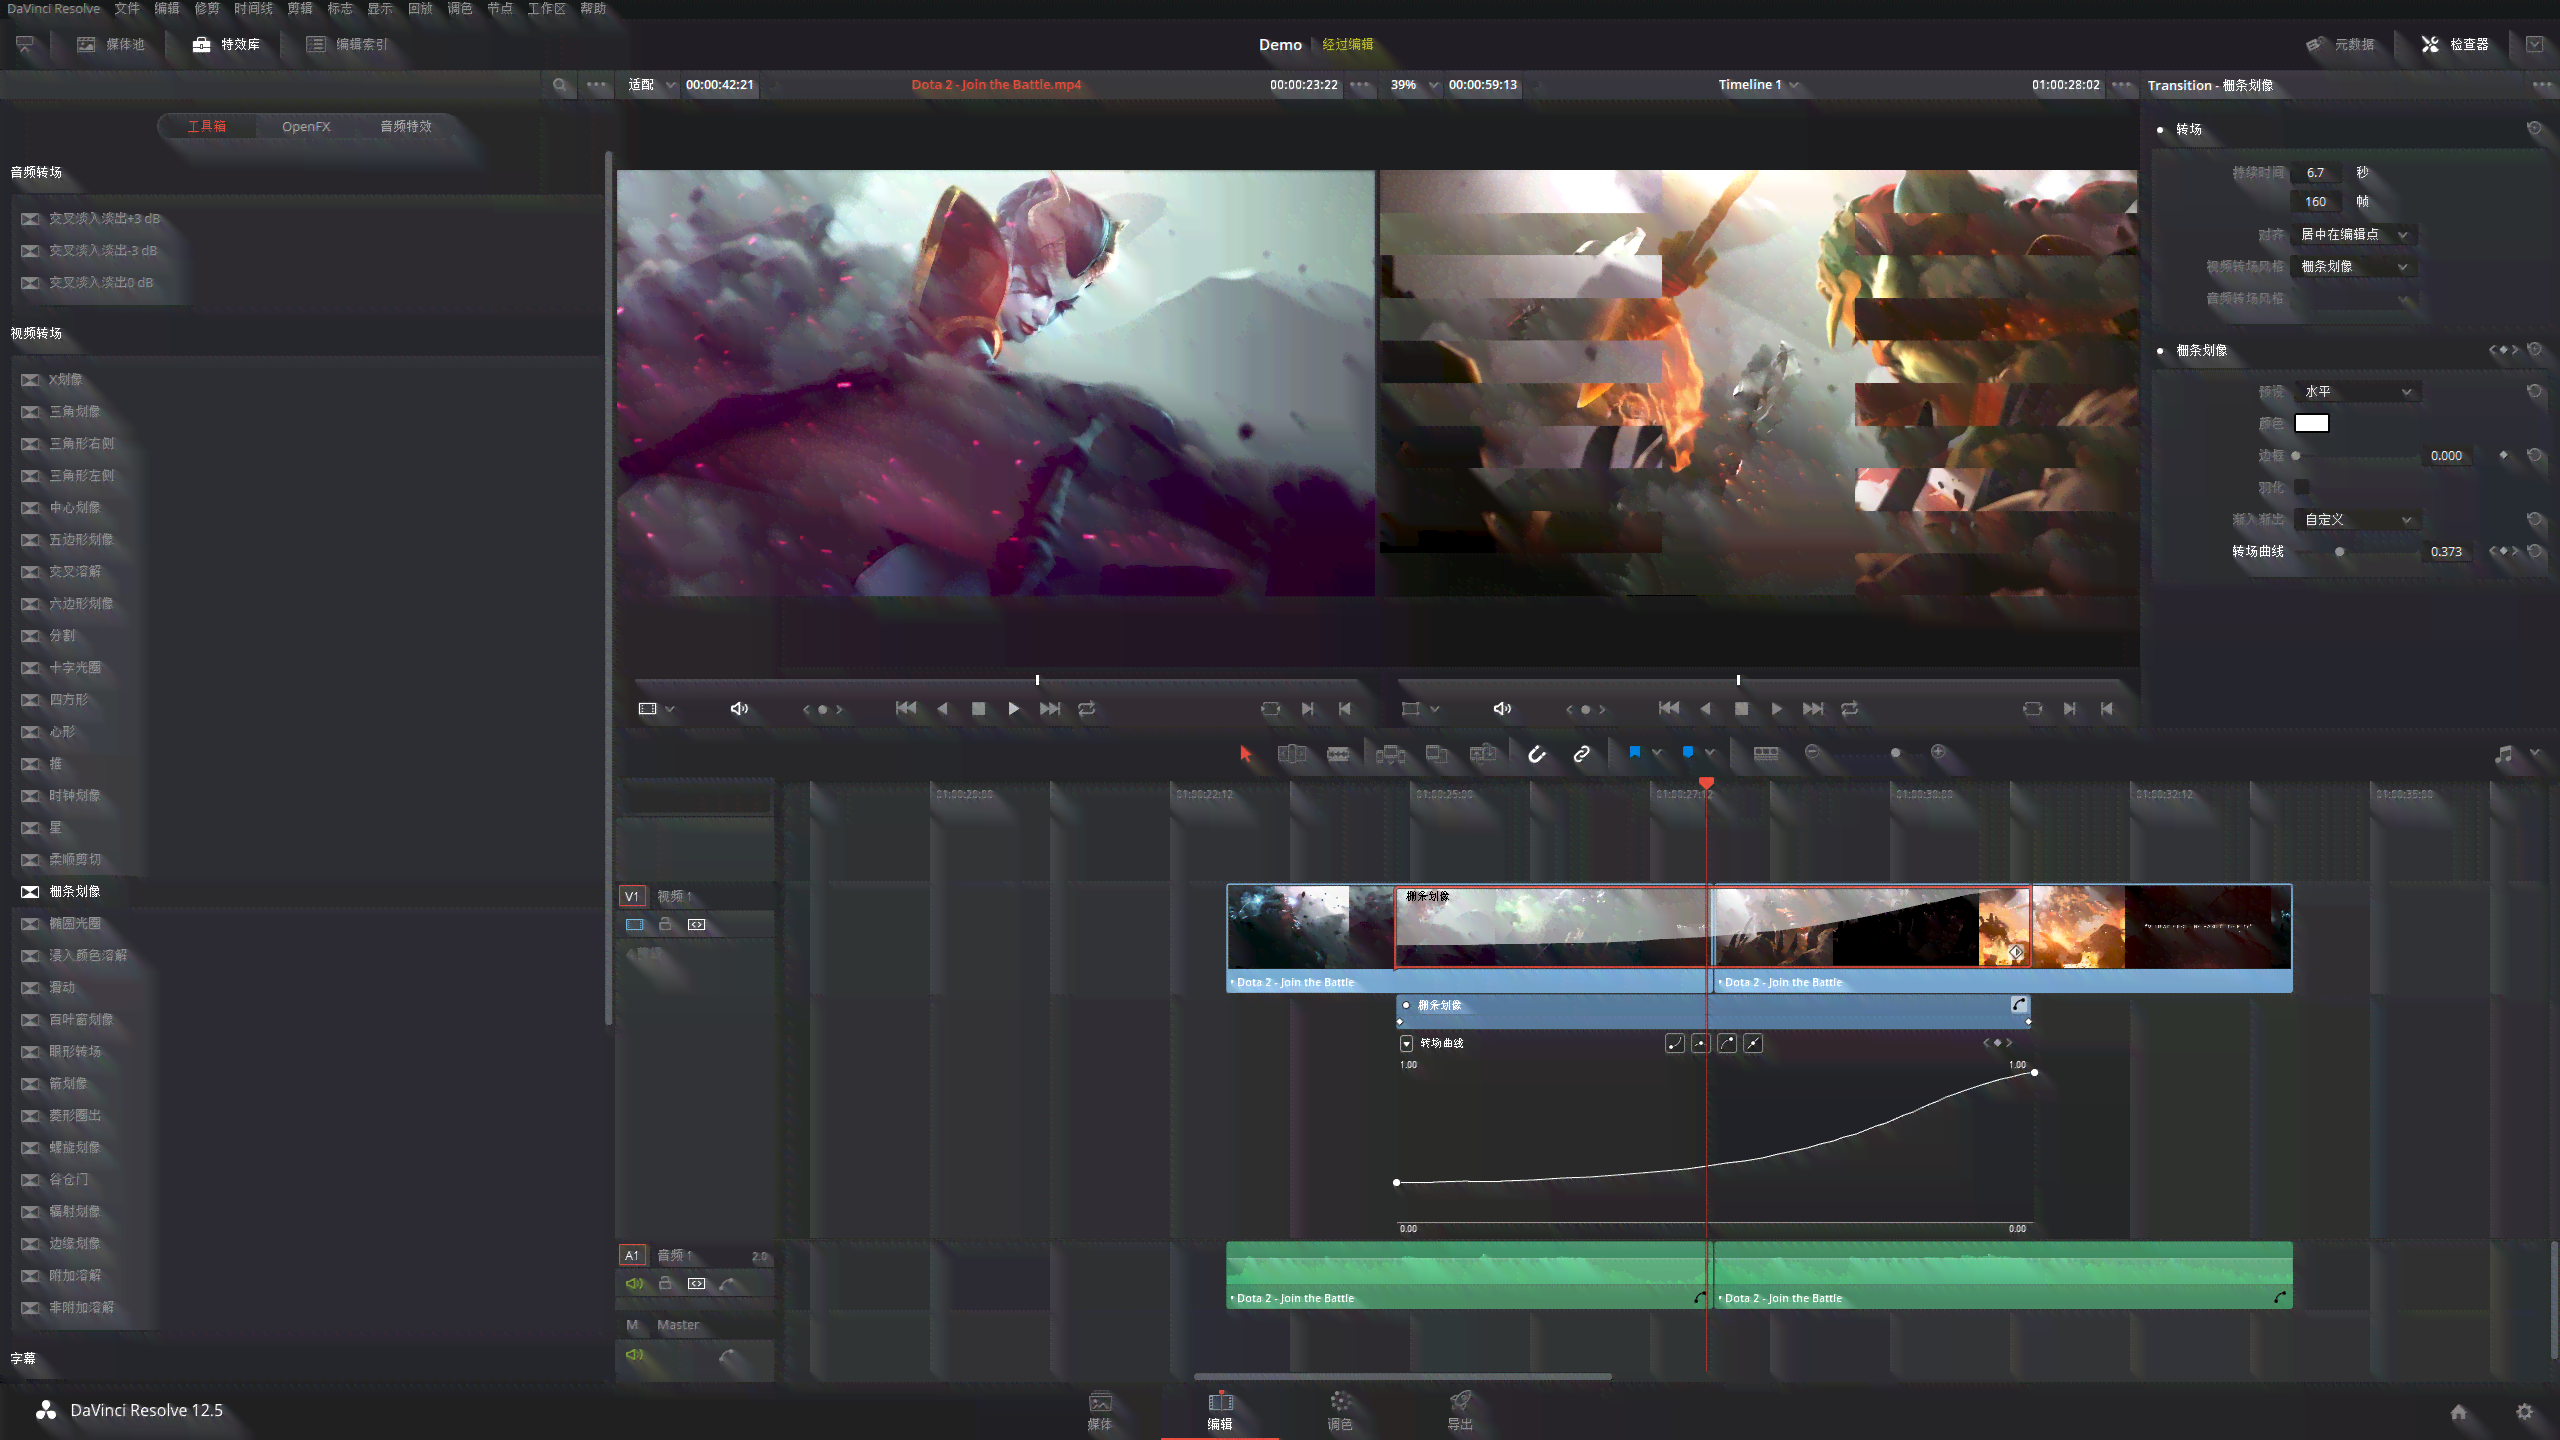Mute the A1 audio track speaker
The height and width of the screenshot is (1440, 2560).
point(635,1284)
